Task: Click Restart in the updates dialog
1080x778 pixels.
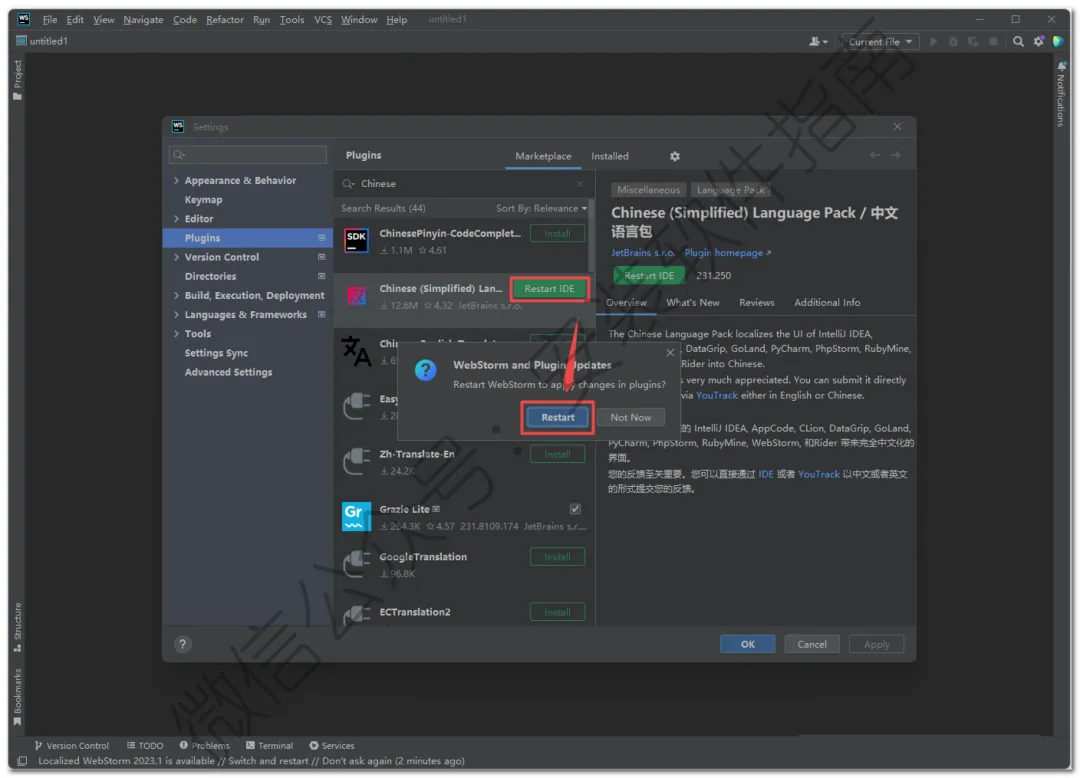Action: (557, 417)
